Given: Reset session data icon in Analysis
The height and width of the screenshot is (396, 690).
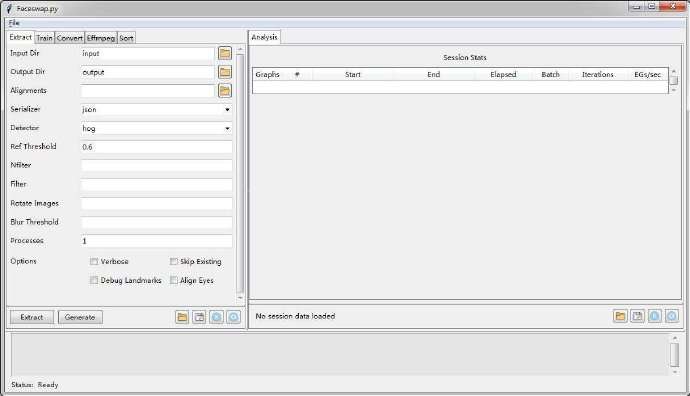Looking at the screenshot, I should click(672, 316).
